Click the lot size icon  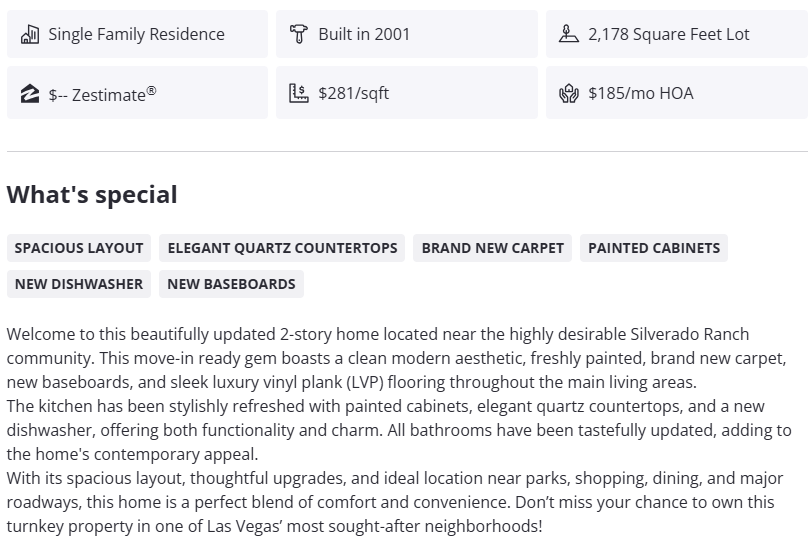tap(569, 34)
